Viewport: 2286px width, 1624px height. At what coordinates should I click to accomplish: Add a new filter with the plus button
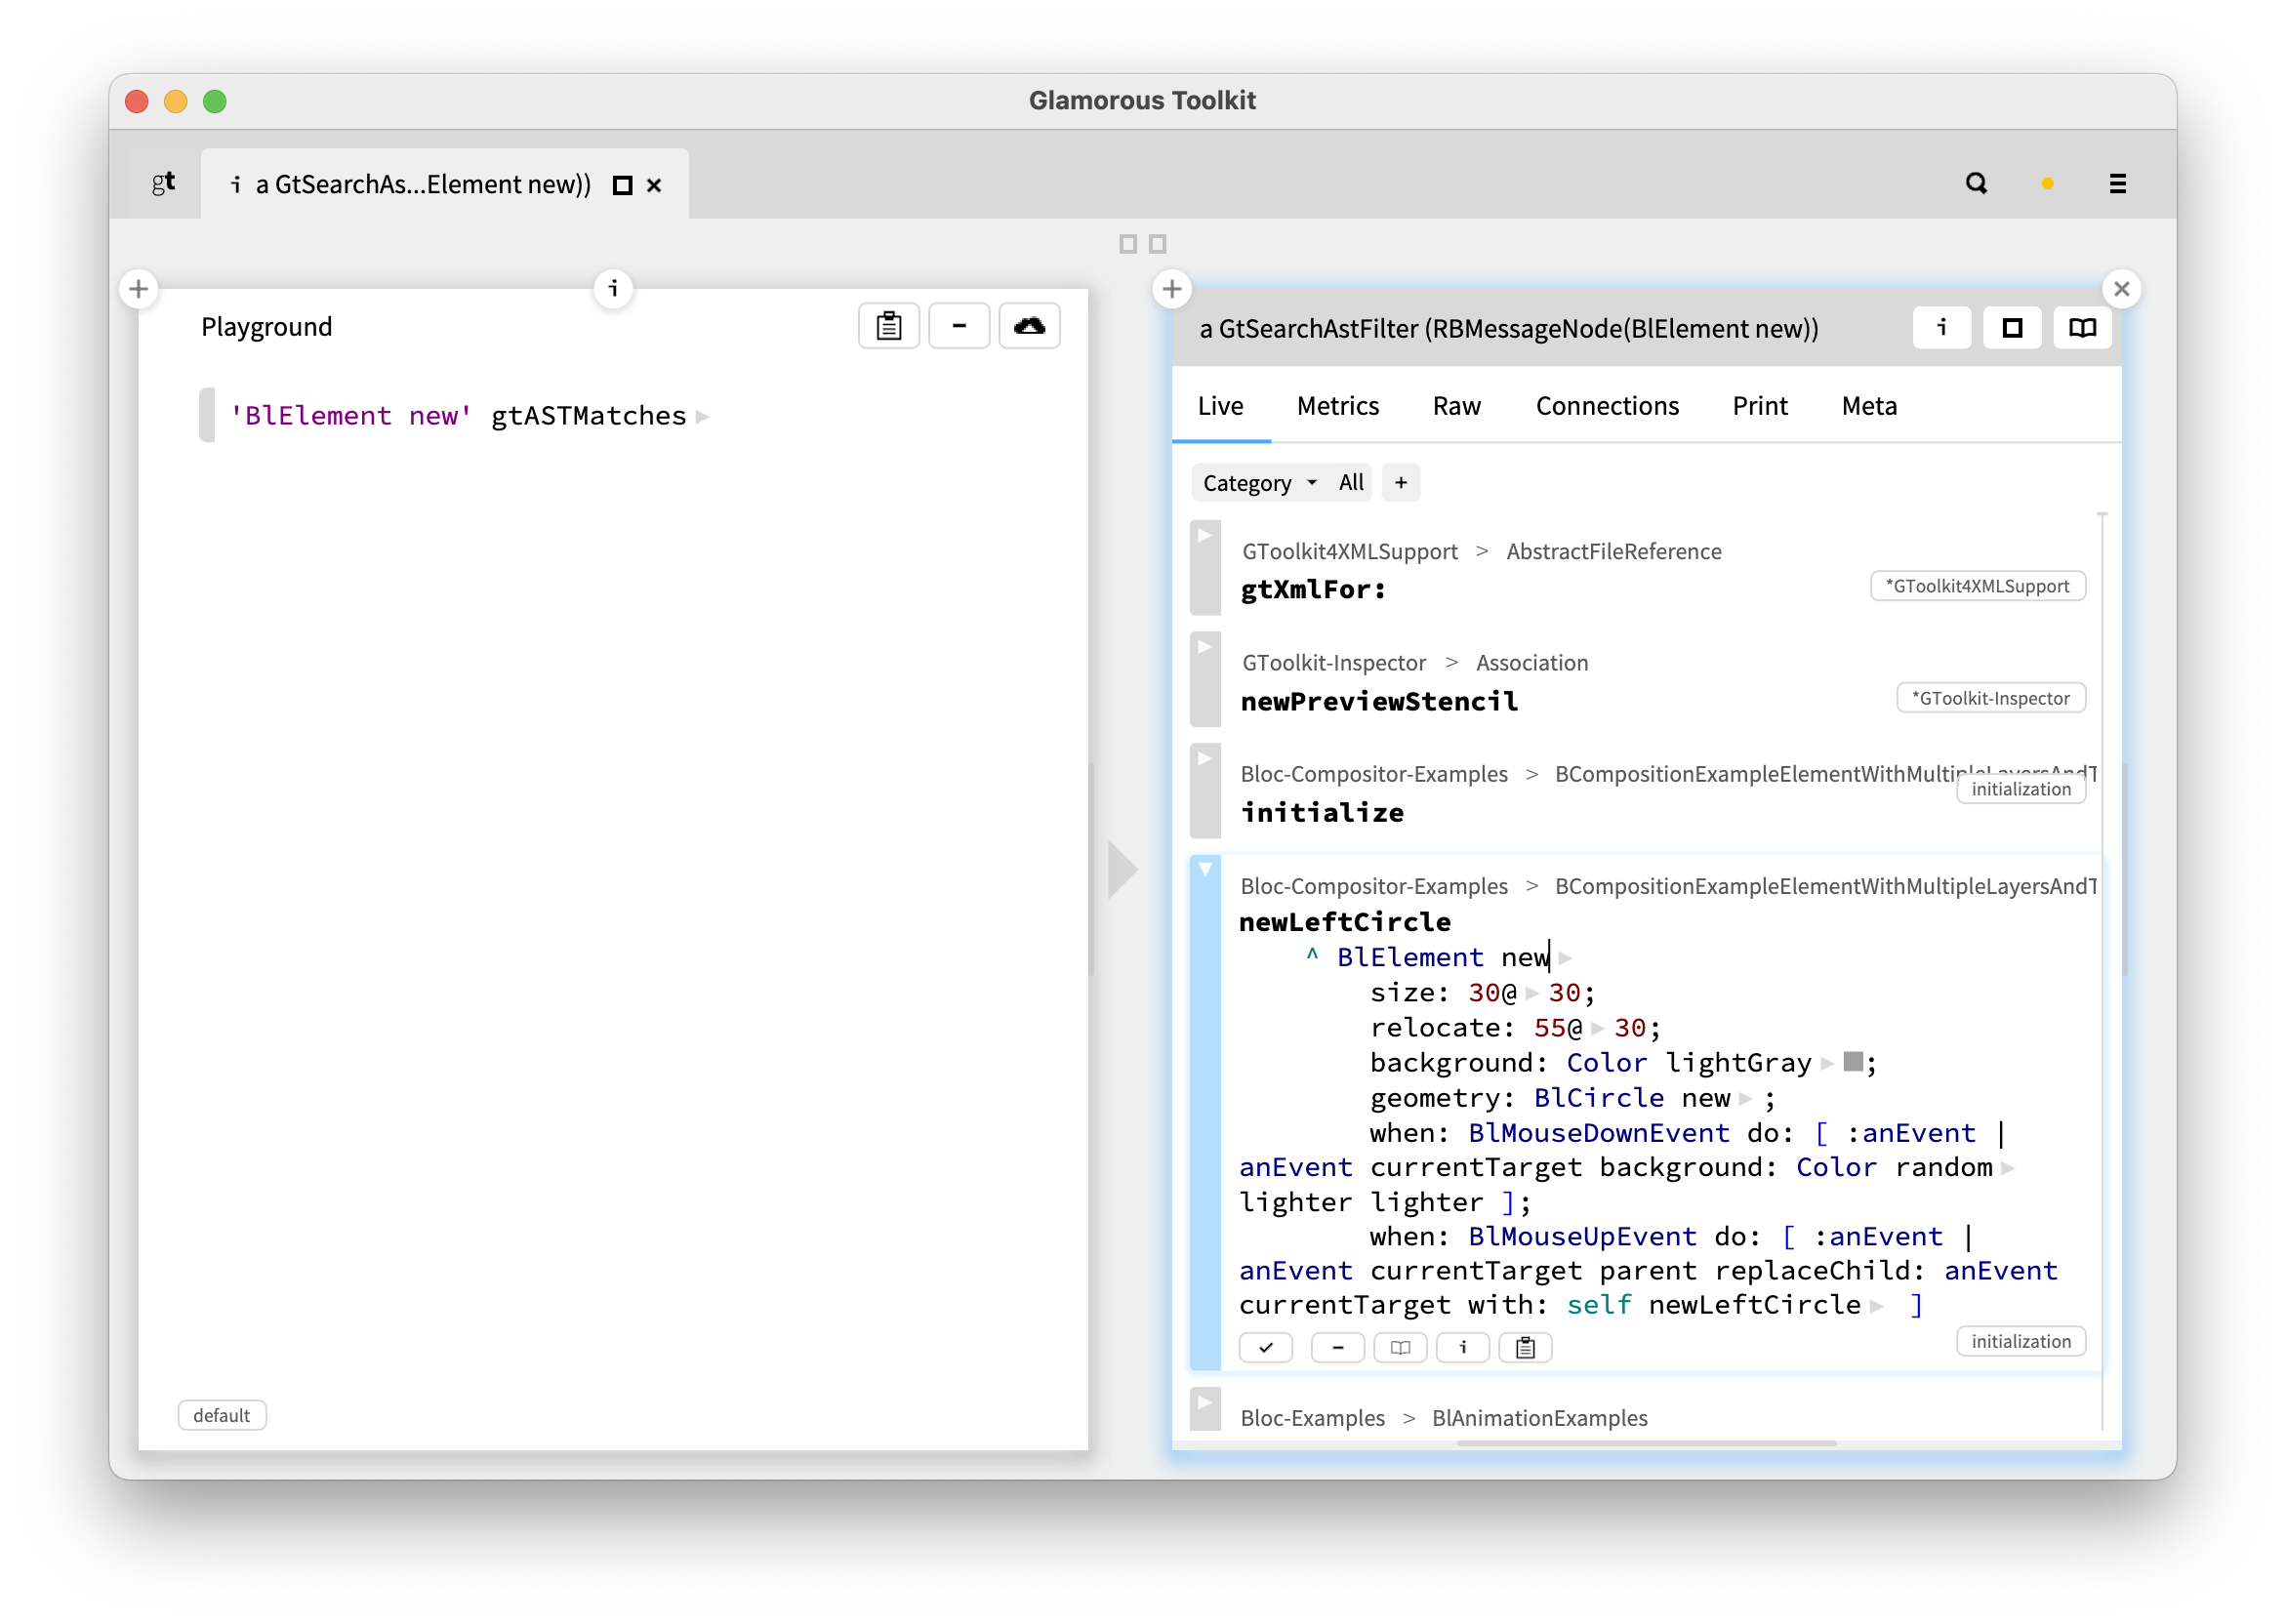[1400, 482]
